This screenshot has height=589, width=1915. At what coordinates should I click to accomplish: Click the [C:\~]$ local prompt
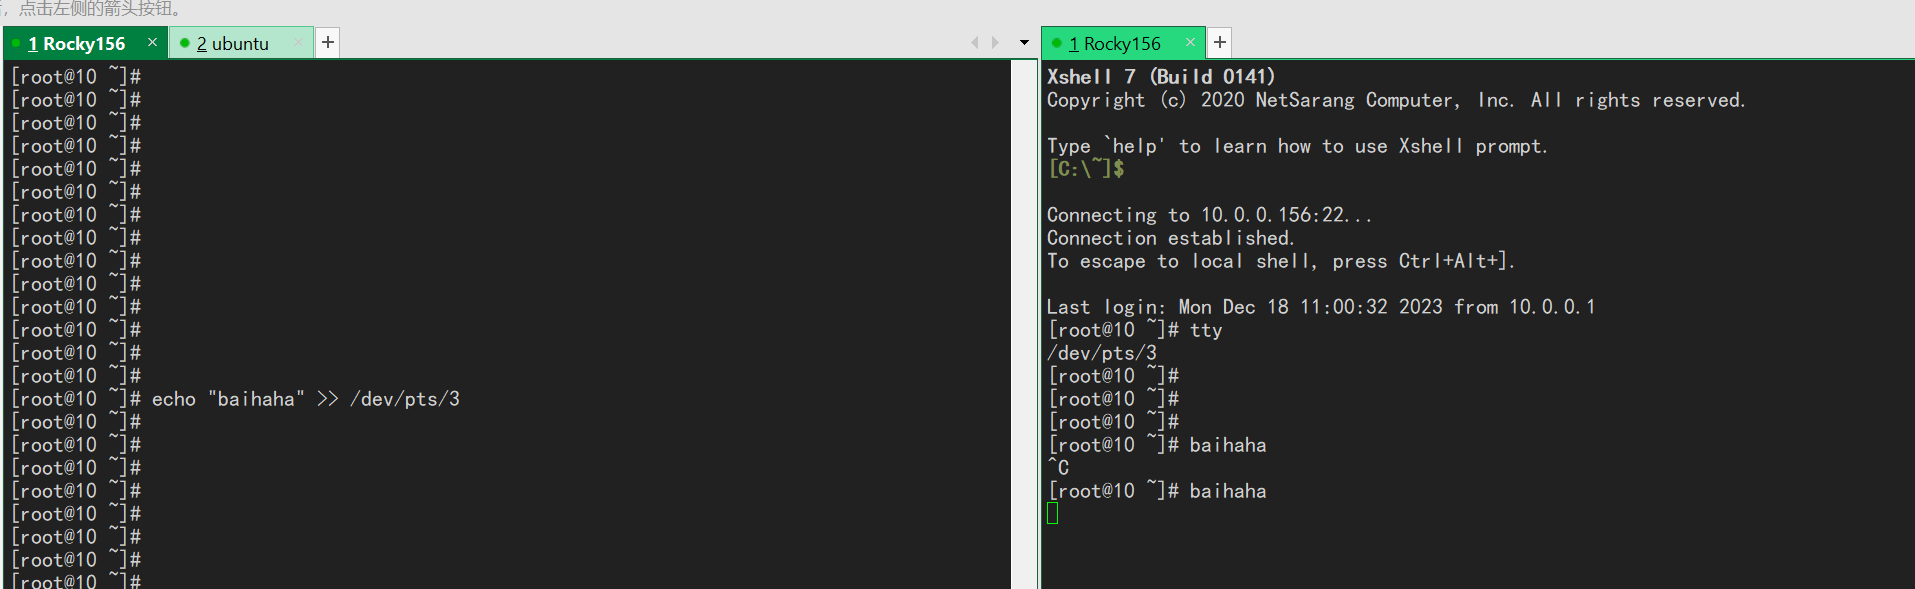pos(1086,169)
